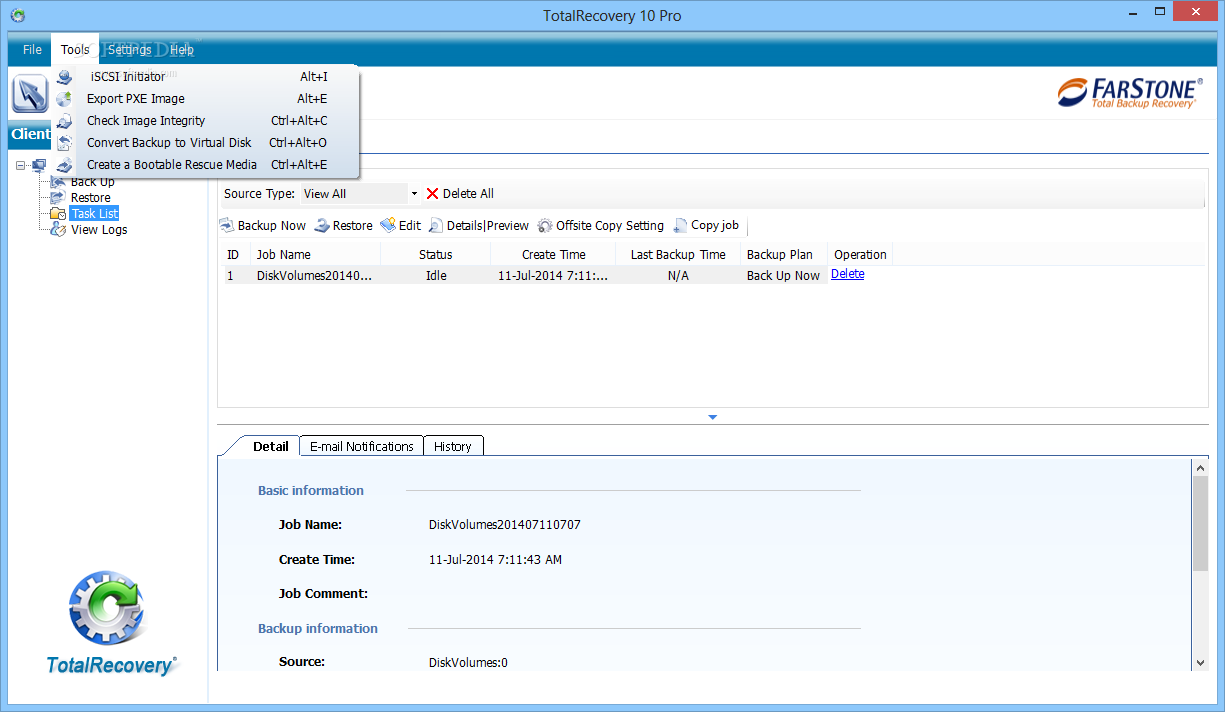
Task: Click the app icon in the title bar
Action: pyautogui.click(x=17, y=16)
